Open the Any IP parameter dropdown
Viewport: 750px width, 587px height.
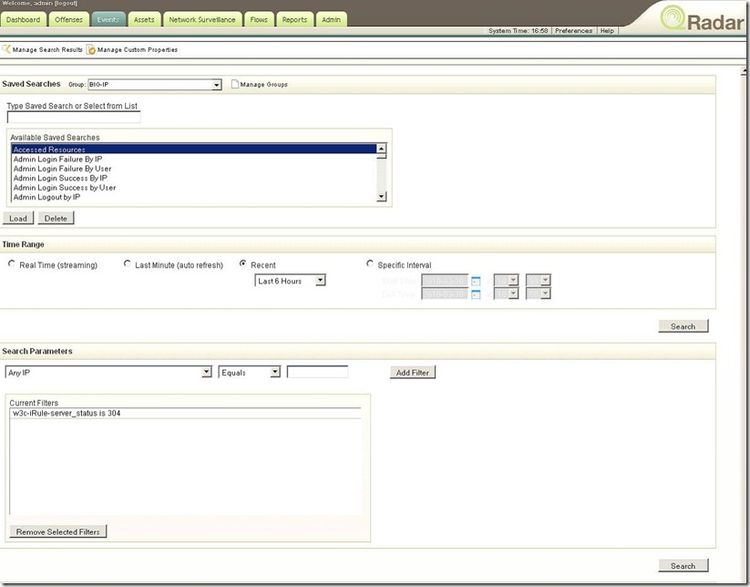[x=108, y=372]
